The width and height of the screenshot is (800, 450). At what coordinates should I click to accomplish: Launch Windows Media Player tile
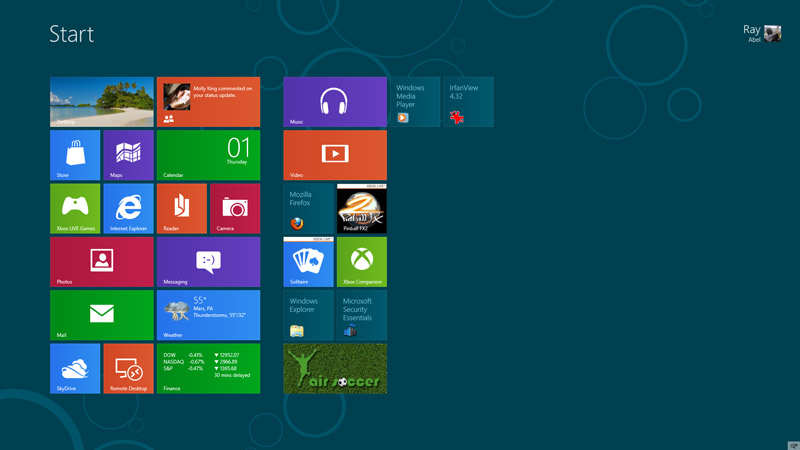point(415,102)
